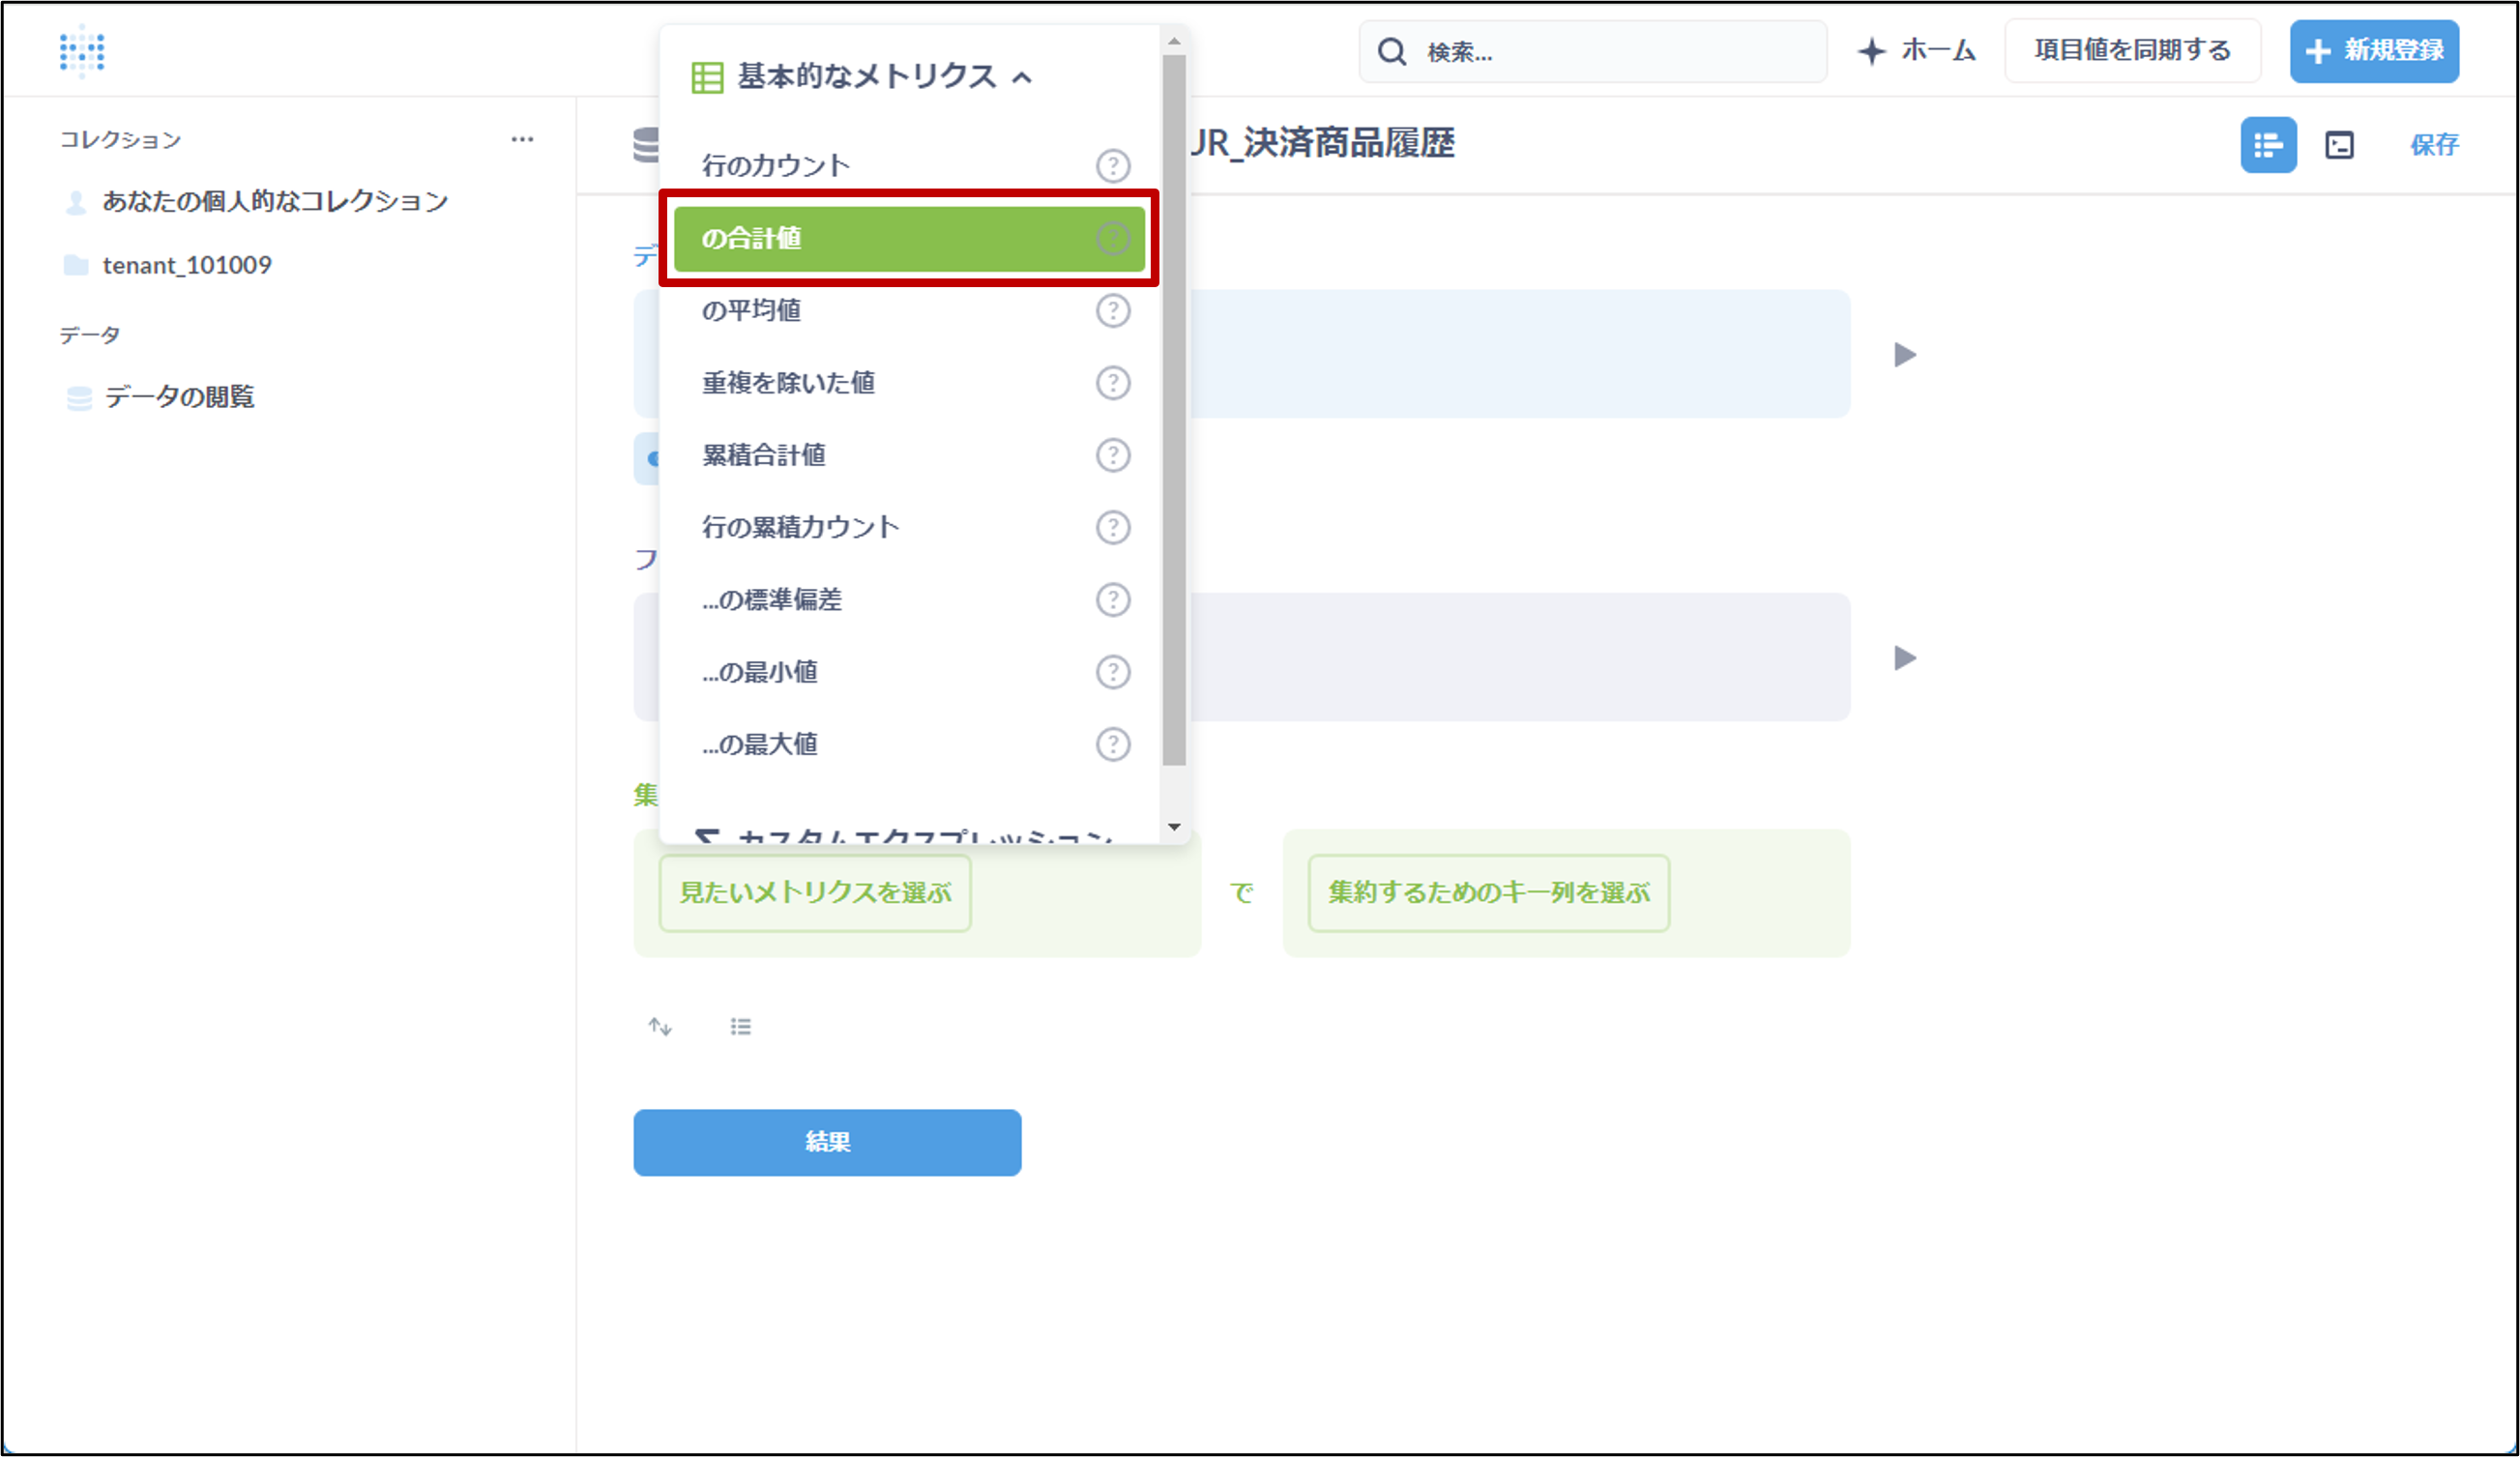Screen dimensions: 2520x1457
Task: Open 見たいメトリクスを選ぶ metric picker
Action: click(x=814, y=893)
